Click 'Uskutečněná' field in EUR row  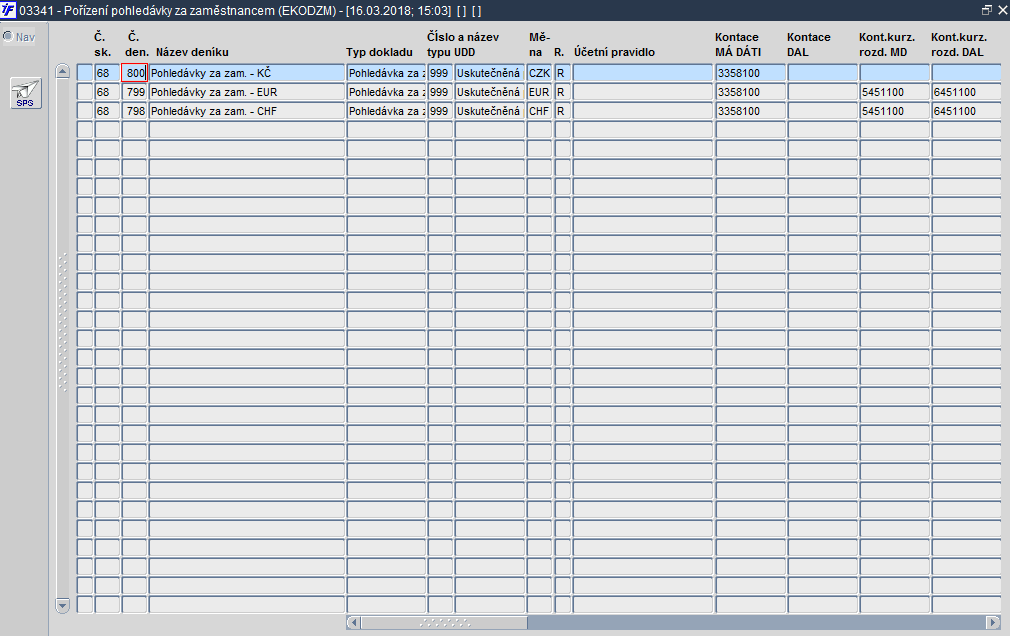pyautogui.click(x=490, y=92)
